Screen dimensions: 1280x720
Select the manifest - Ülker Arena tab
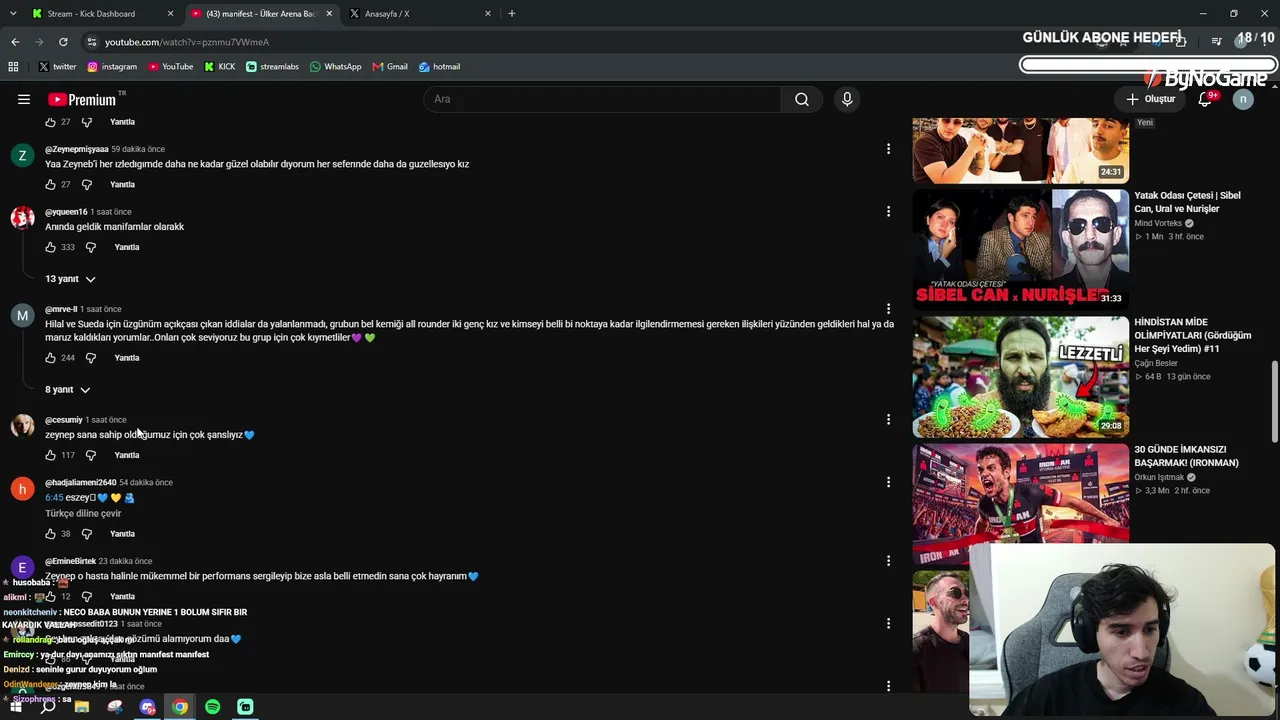261,14
